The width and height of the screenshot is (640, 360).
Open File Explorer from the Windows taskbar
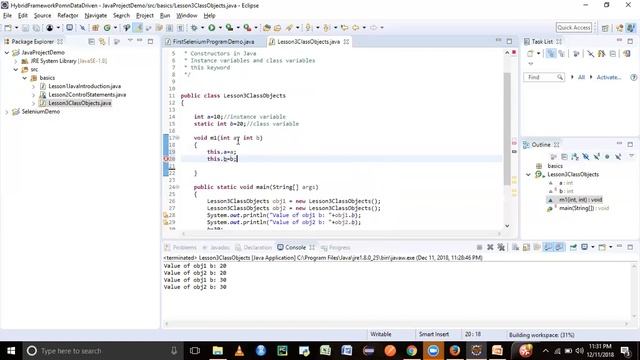pos(218,351)
